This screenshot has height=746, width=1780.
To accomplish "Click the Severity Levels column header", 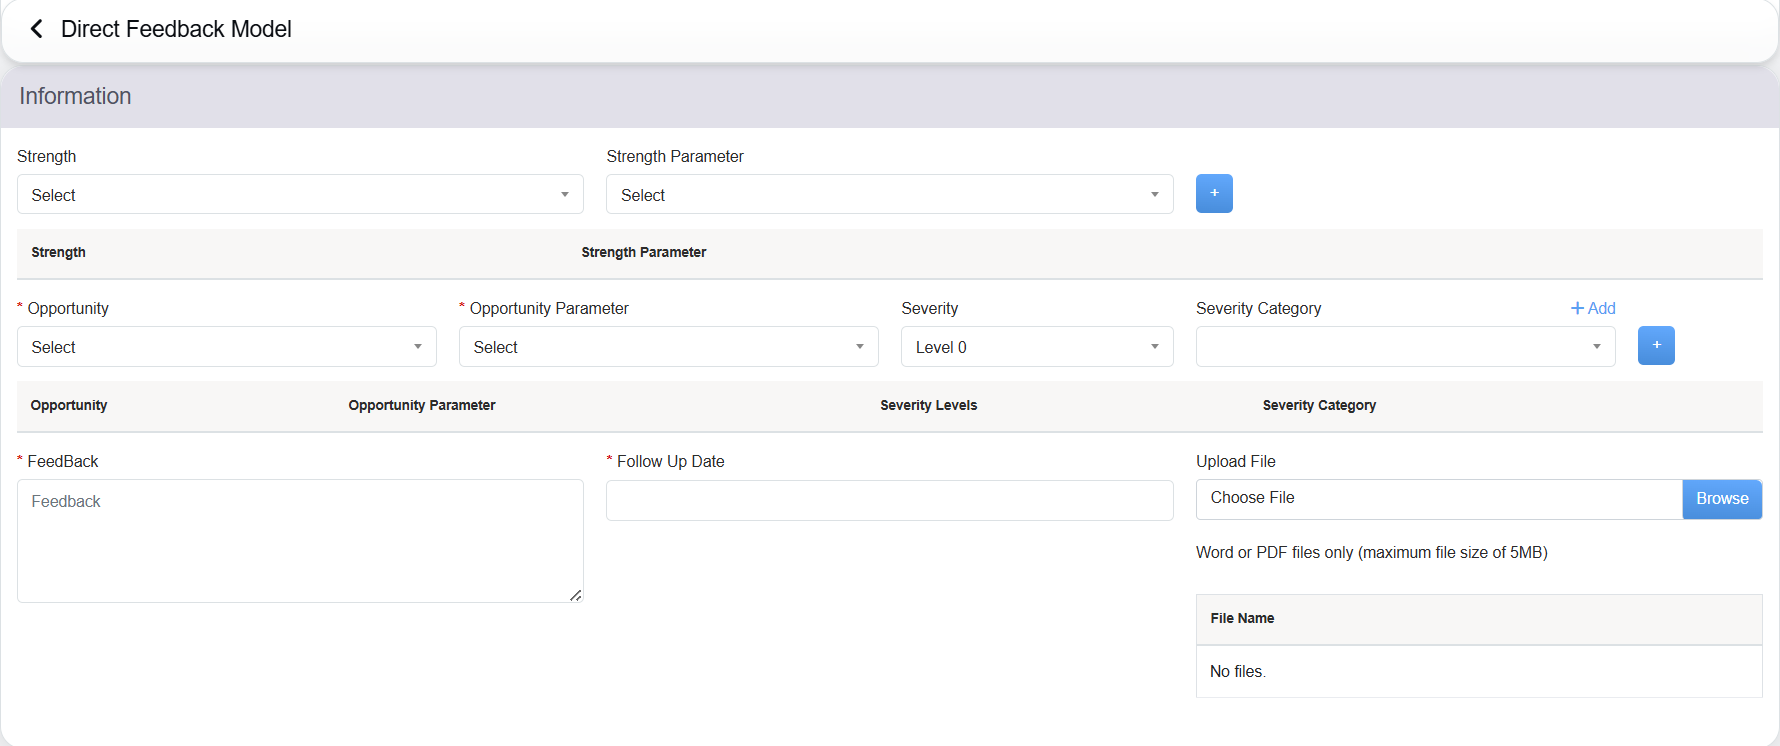I will (928, 405).
